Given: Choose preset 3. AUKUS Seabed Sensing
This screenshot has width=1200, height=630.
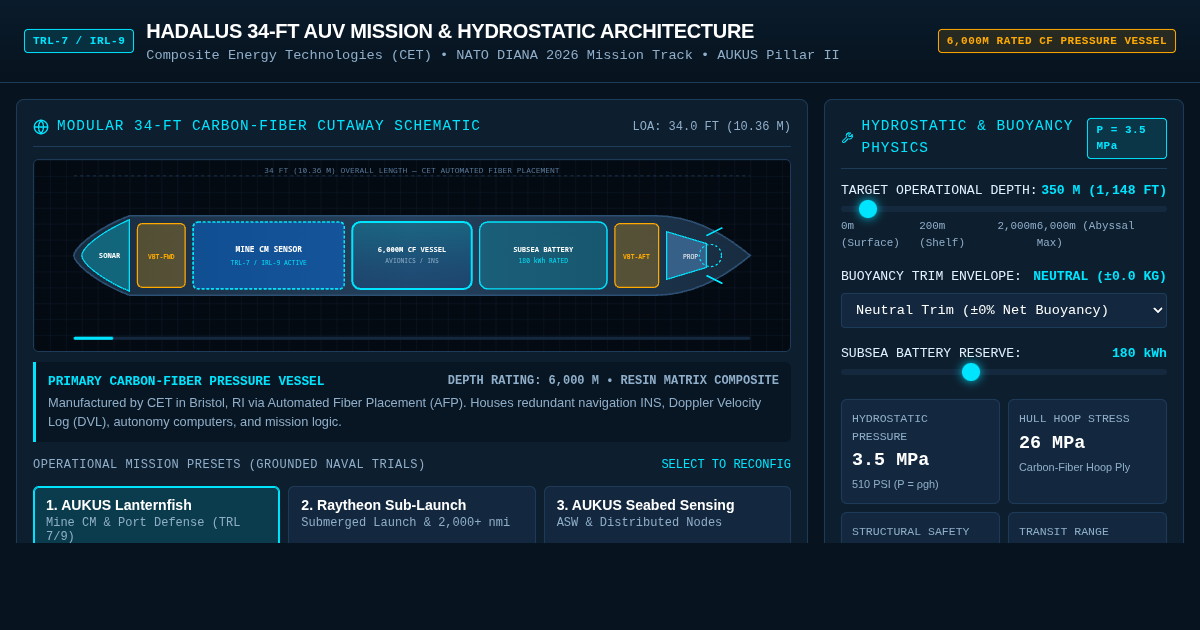Looking at the screenshot, I should click(667, 515).
